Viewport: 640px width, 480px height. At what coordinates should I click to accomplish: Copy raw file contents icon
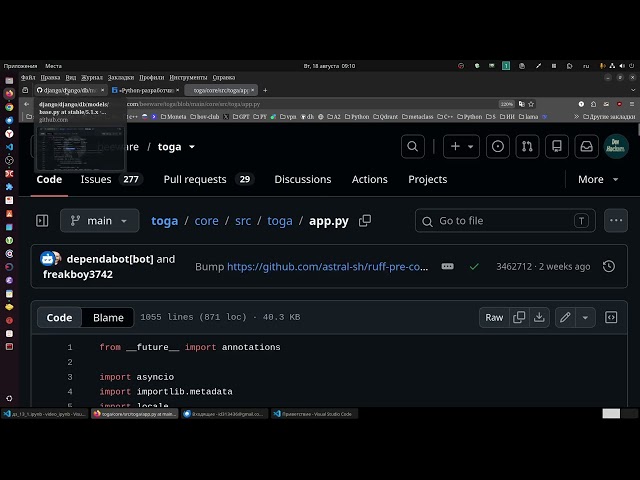tap(519, 318)
